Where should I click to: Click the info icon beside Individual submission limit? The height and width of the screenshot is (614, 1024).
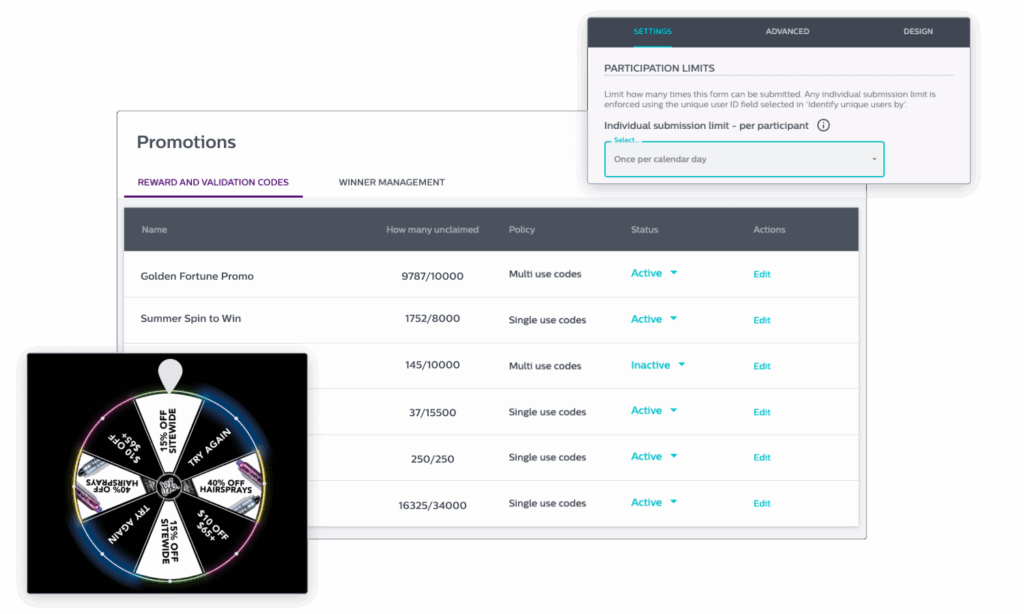click(823, 125)
